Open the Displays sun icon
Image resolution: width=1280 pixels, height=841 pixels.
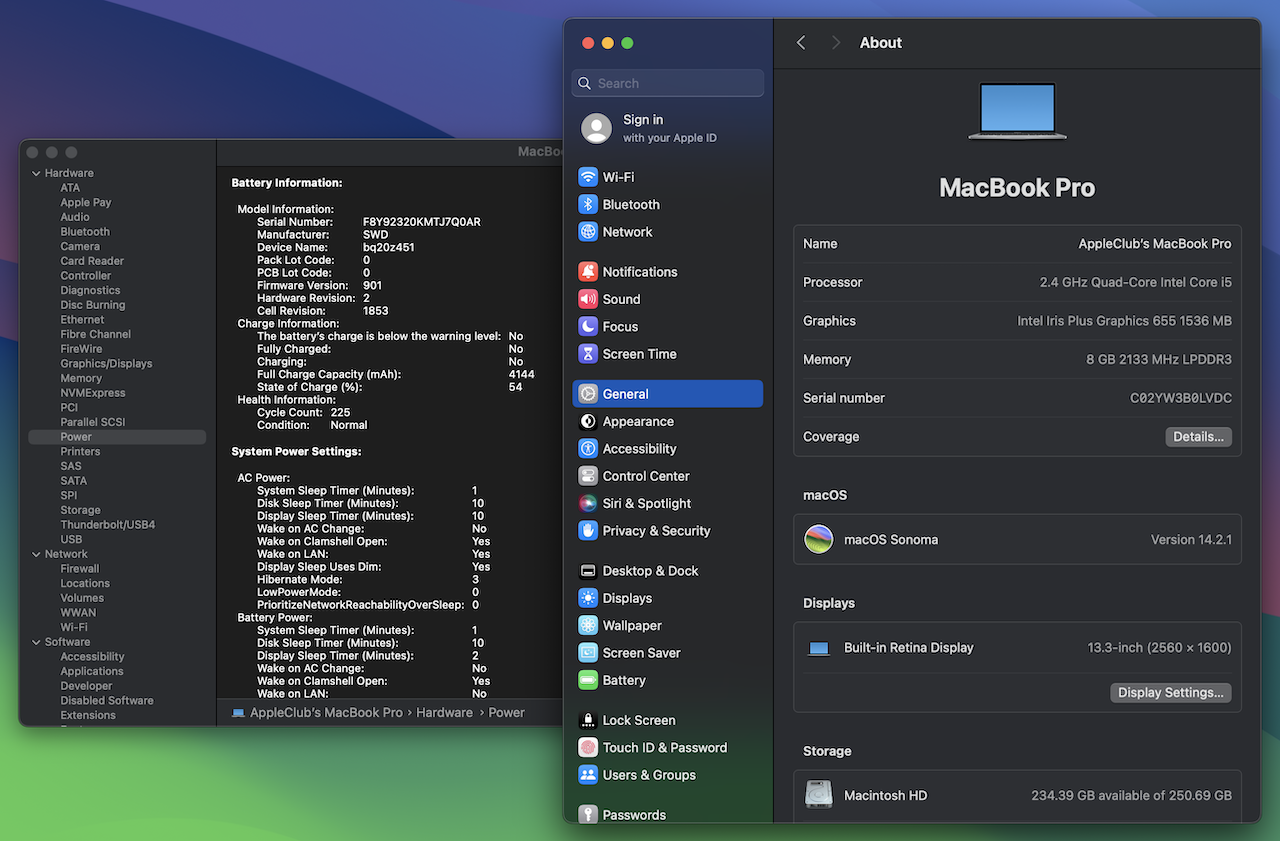(588, 598)
